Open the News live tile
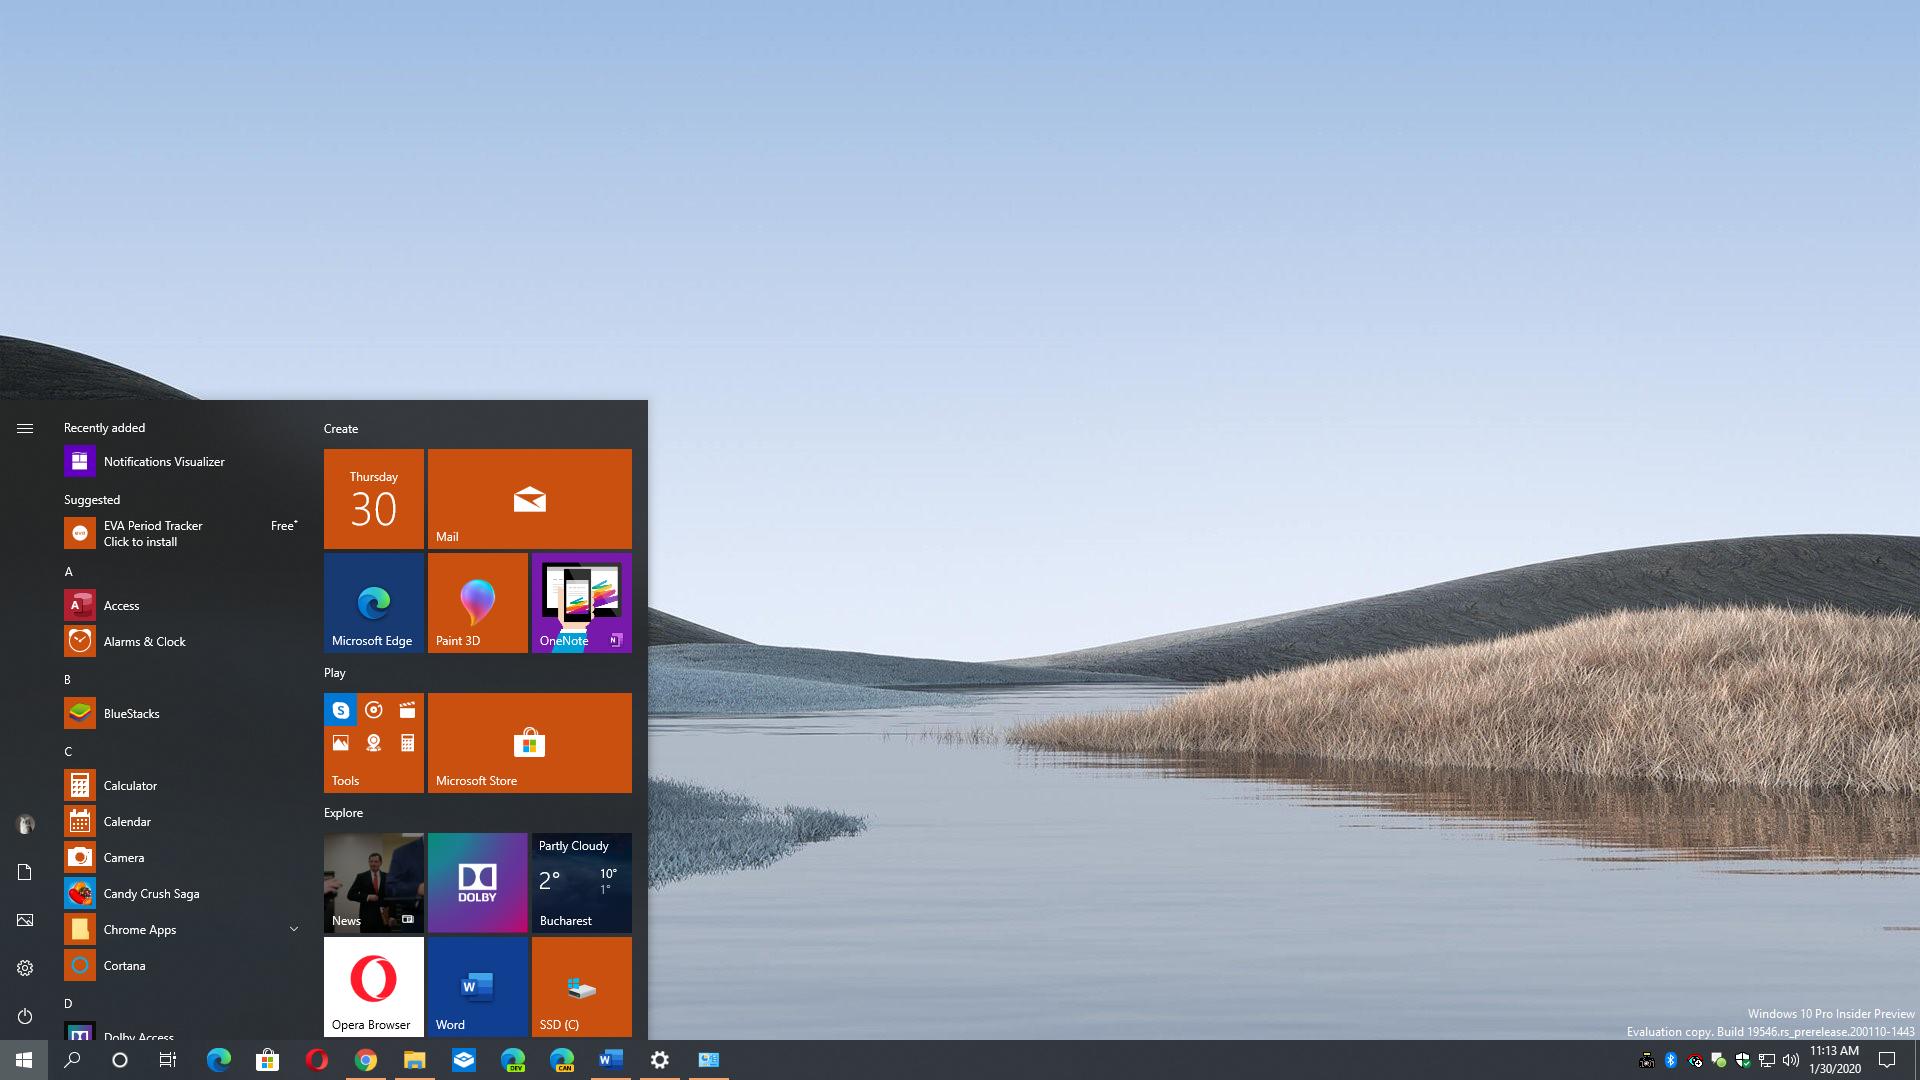Screen dimensions: 1920x1080 pos(374,883)
